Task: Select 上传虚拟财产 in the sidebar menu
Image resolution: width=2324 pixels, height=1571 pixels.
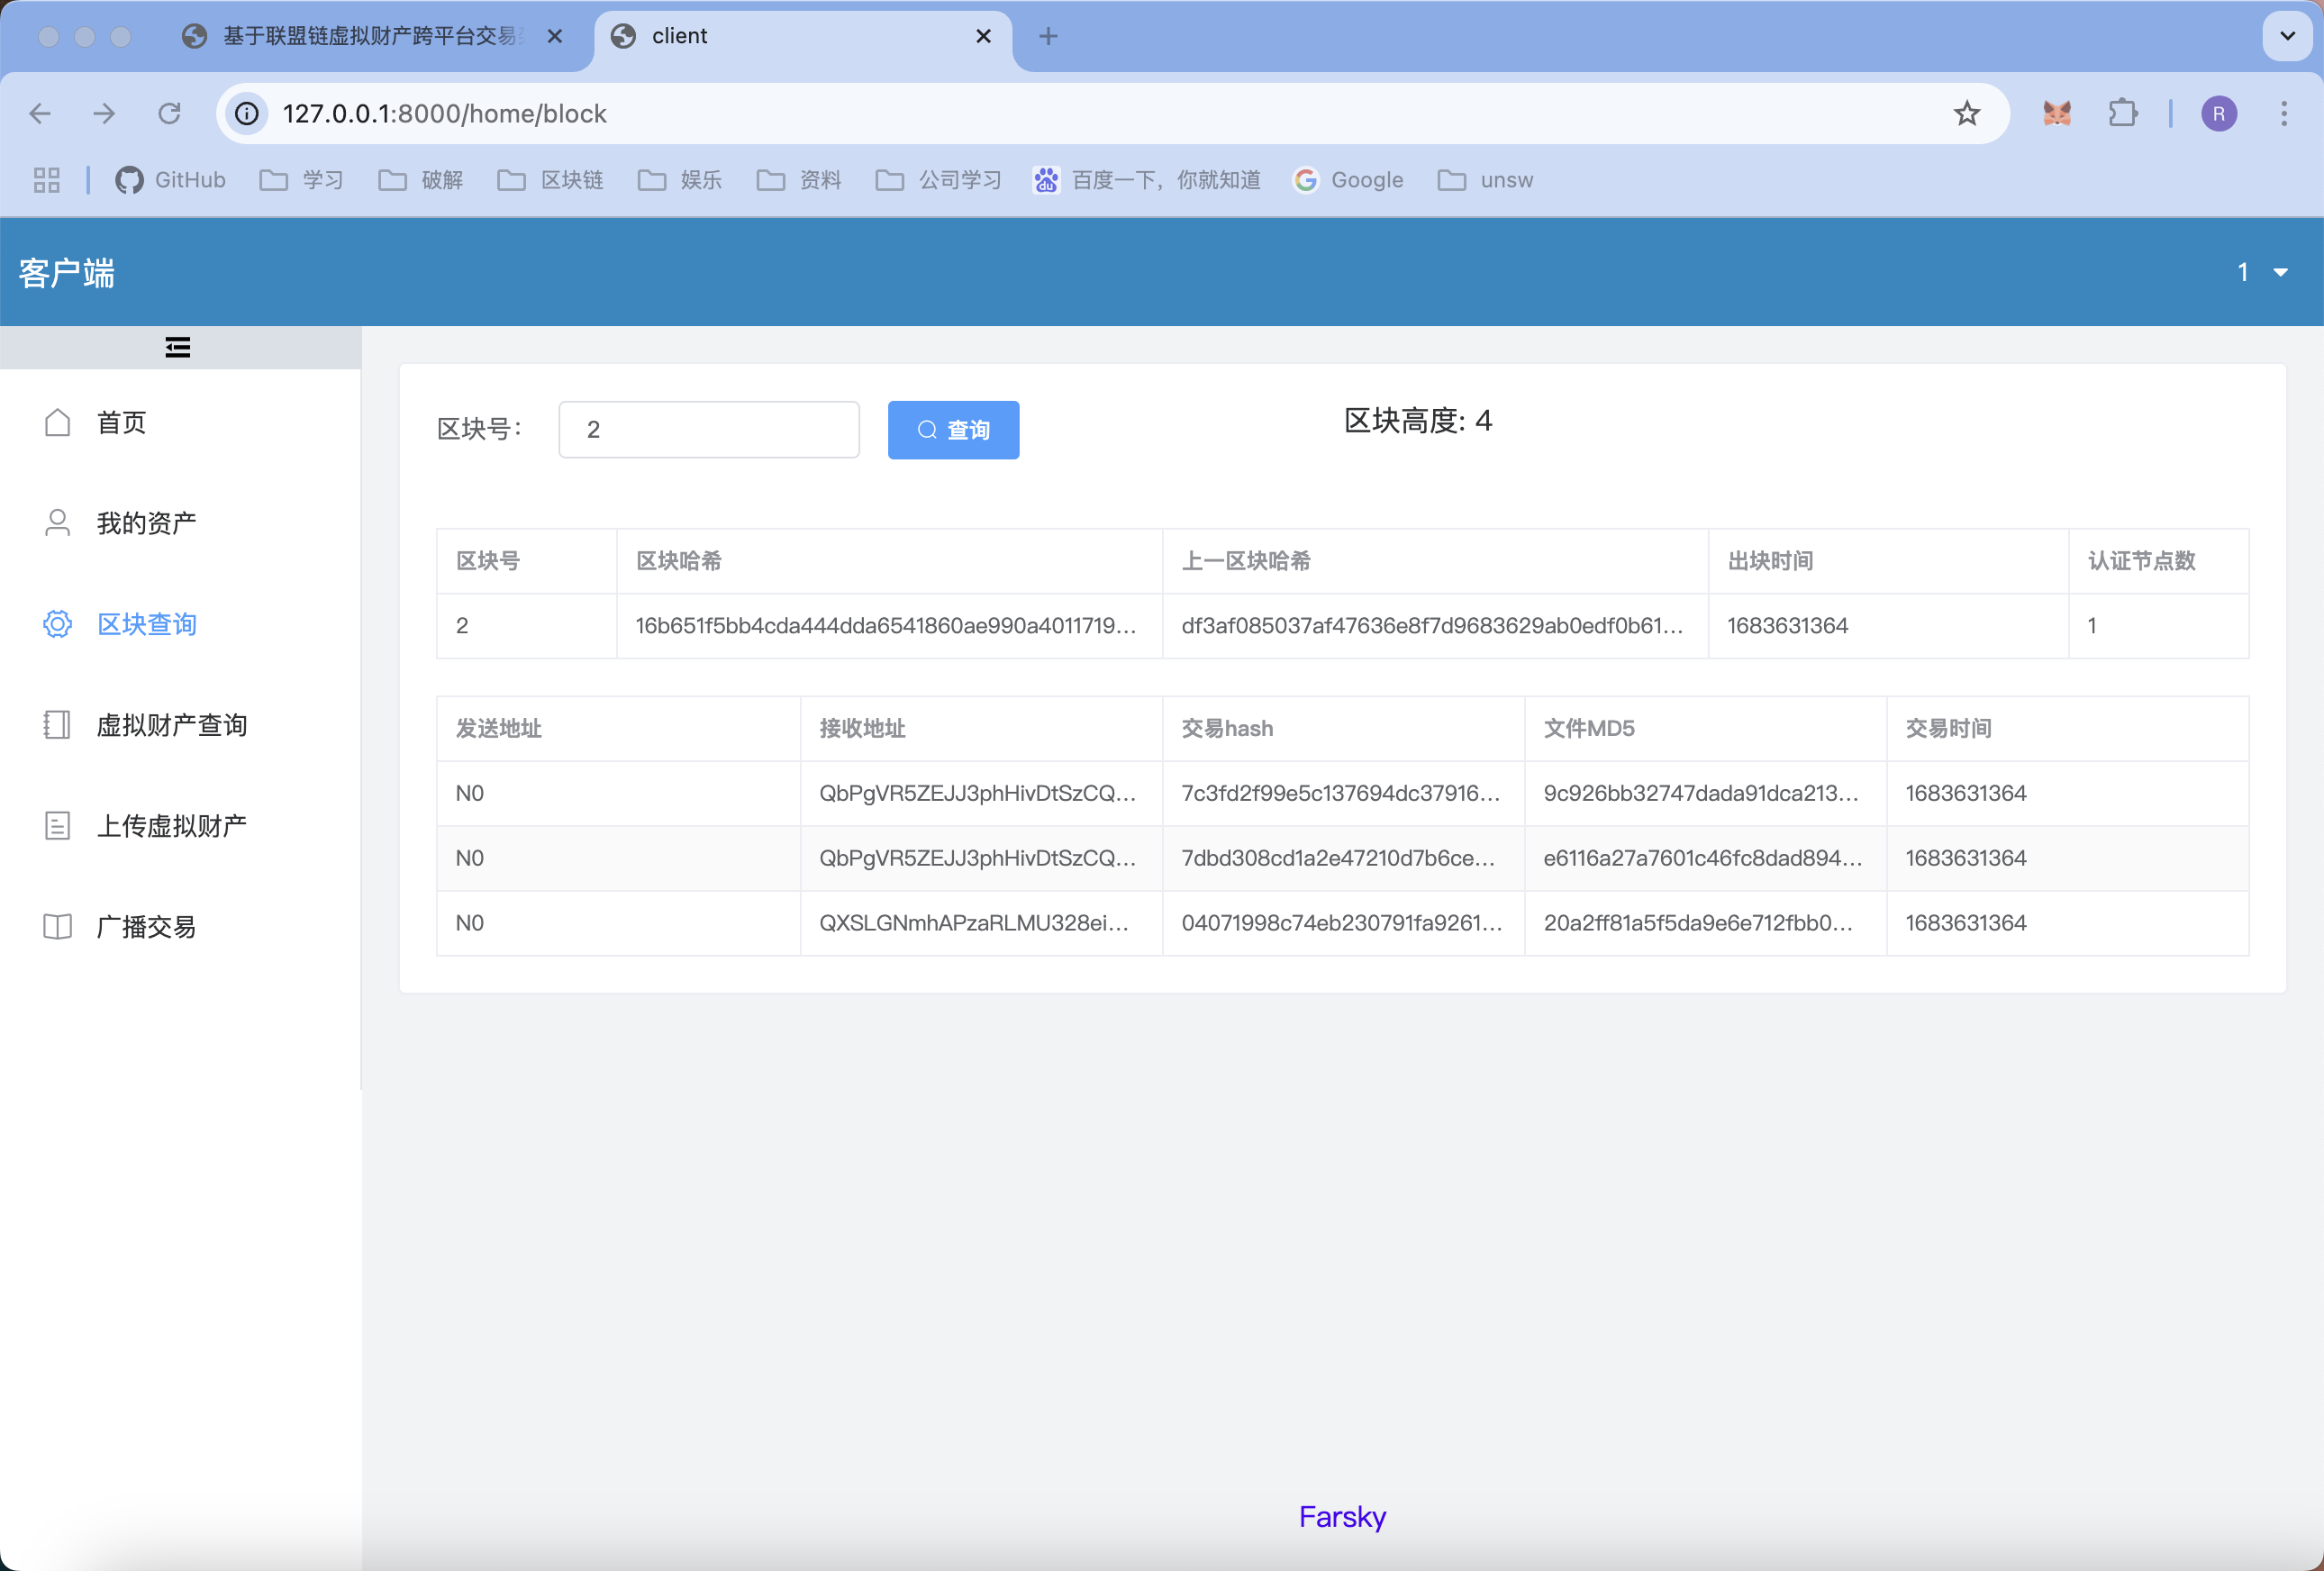Action: coord(171,826)
